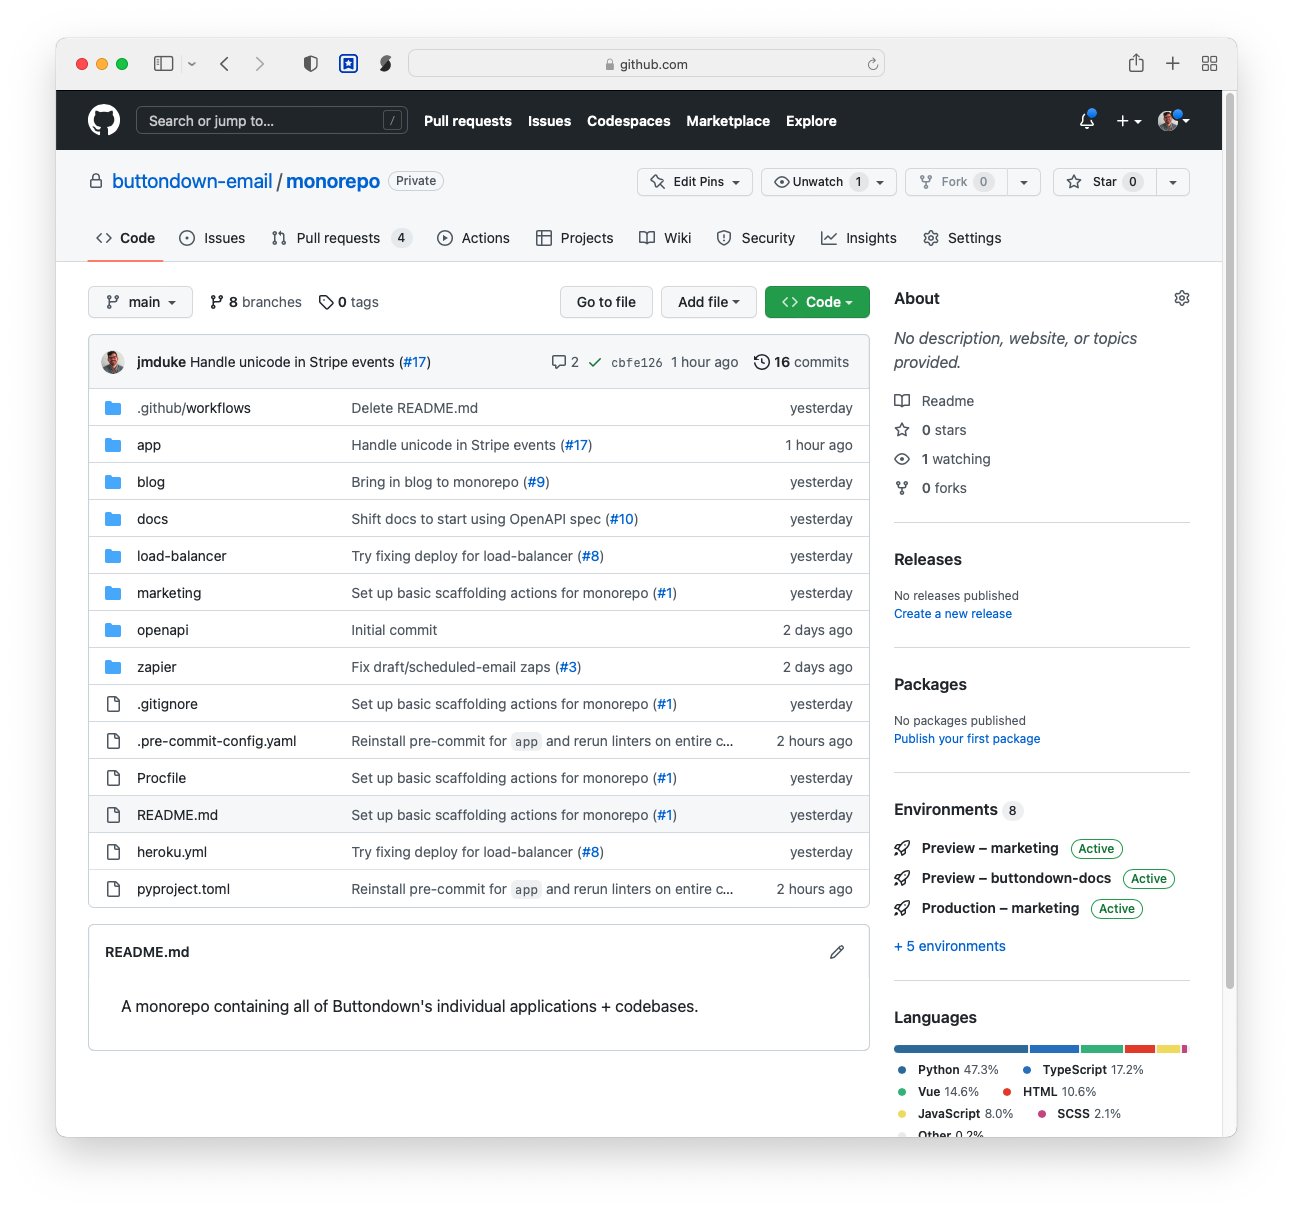Open the notifications bell
Image resolution: width=1293 pixels, height=1211 pixels.
1087,121
